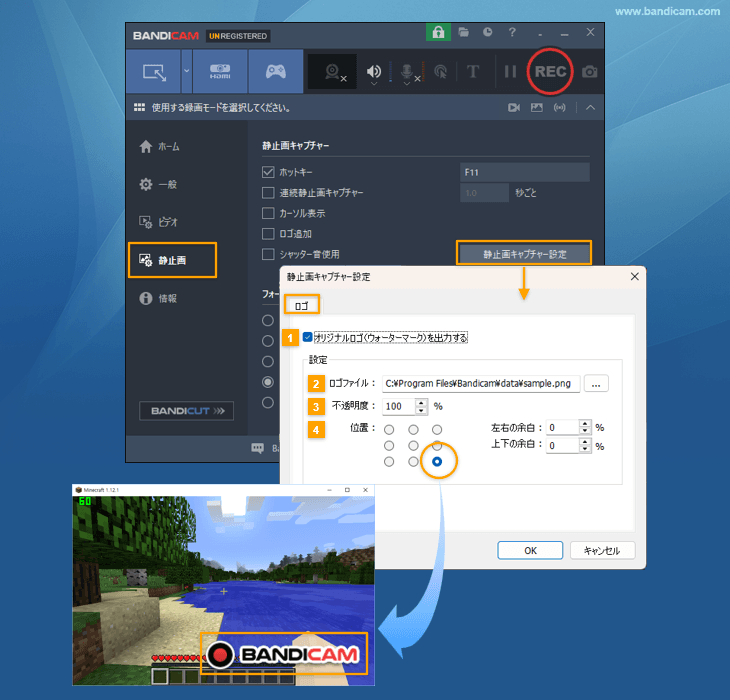Image resolution: width=730 pixels, height=700 pixels.
Task: Select the ロゴ tab in dialog
Action: (302, 305)
